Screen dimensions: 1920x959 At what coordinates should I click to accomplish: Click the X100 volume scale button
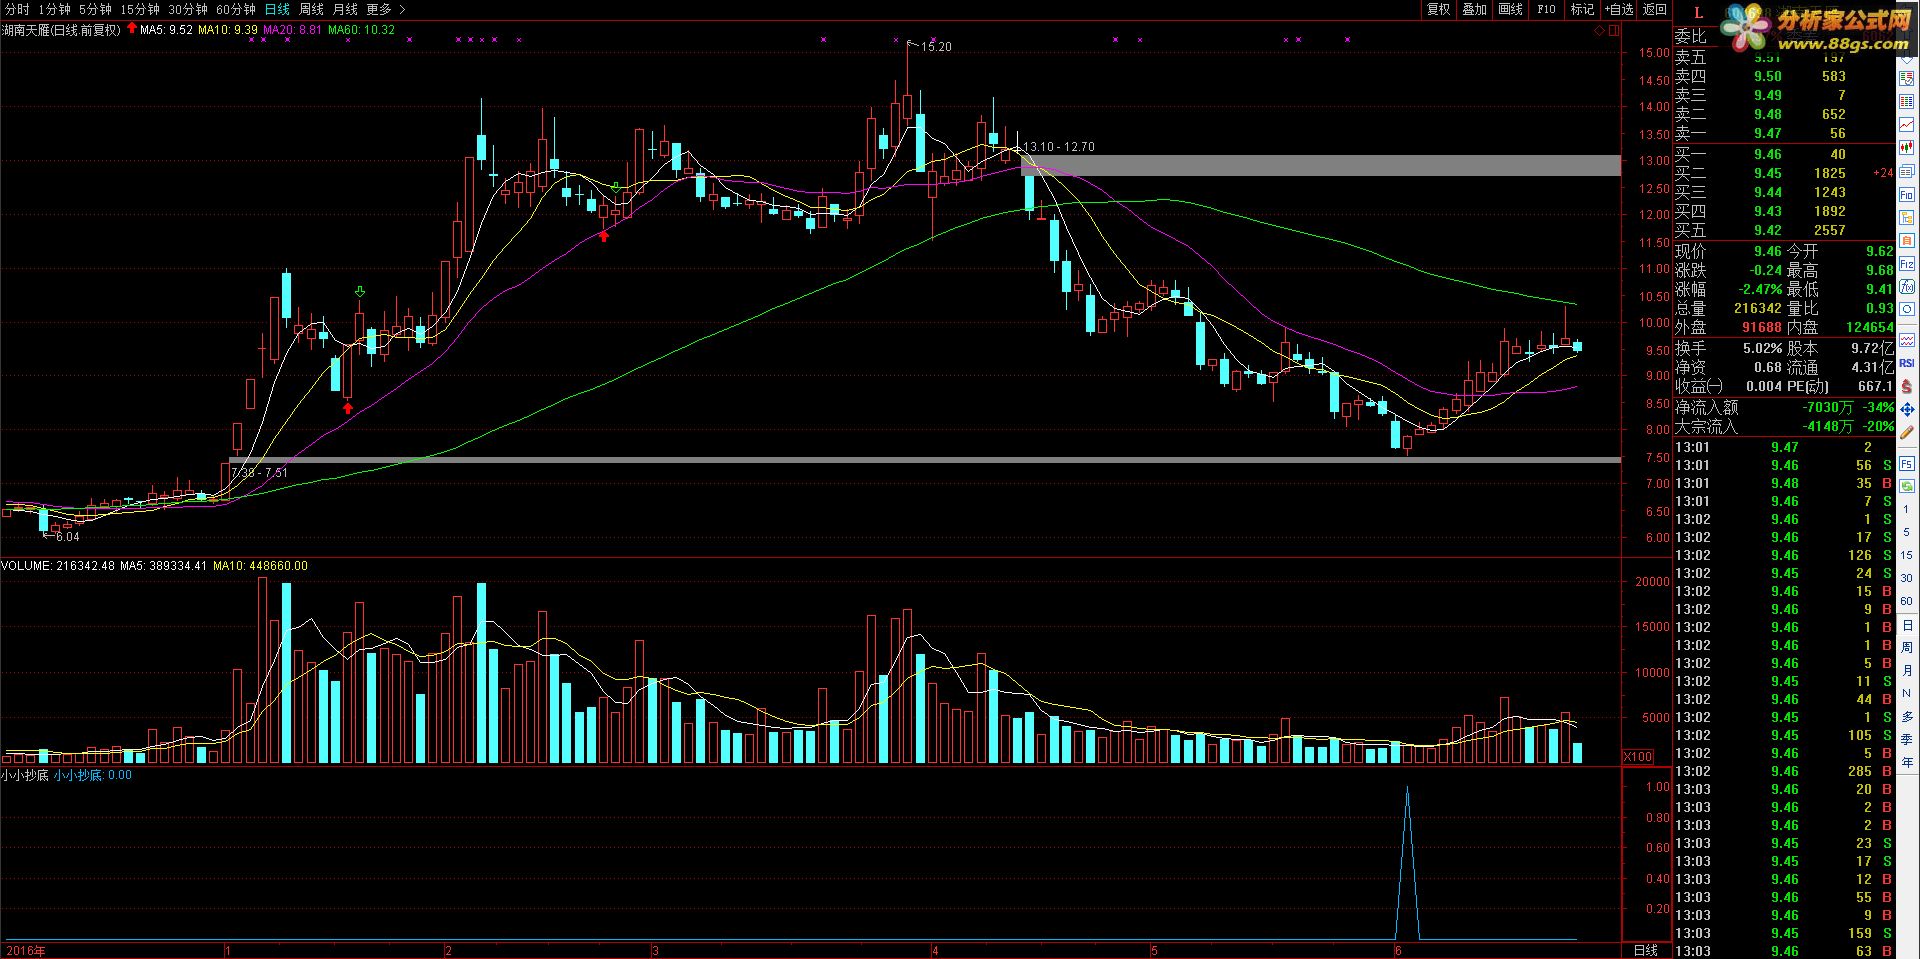pos(1637,757)
